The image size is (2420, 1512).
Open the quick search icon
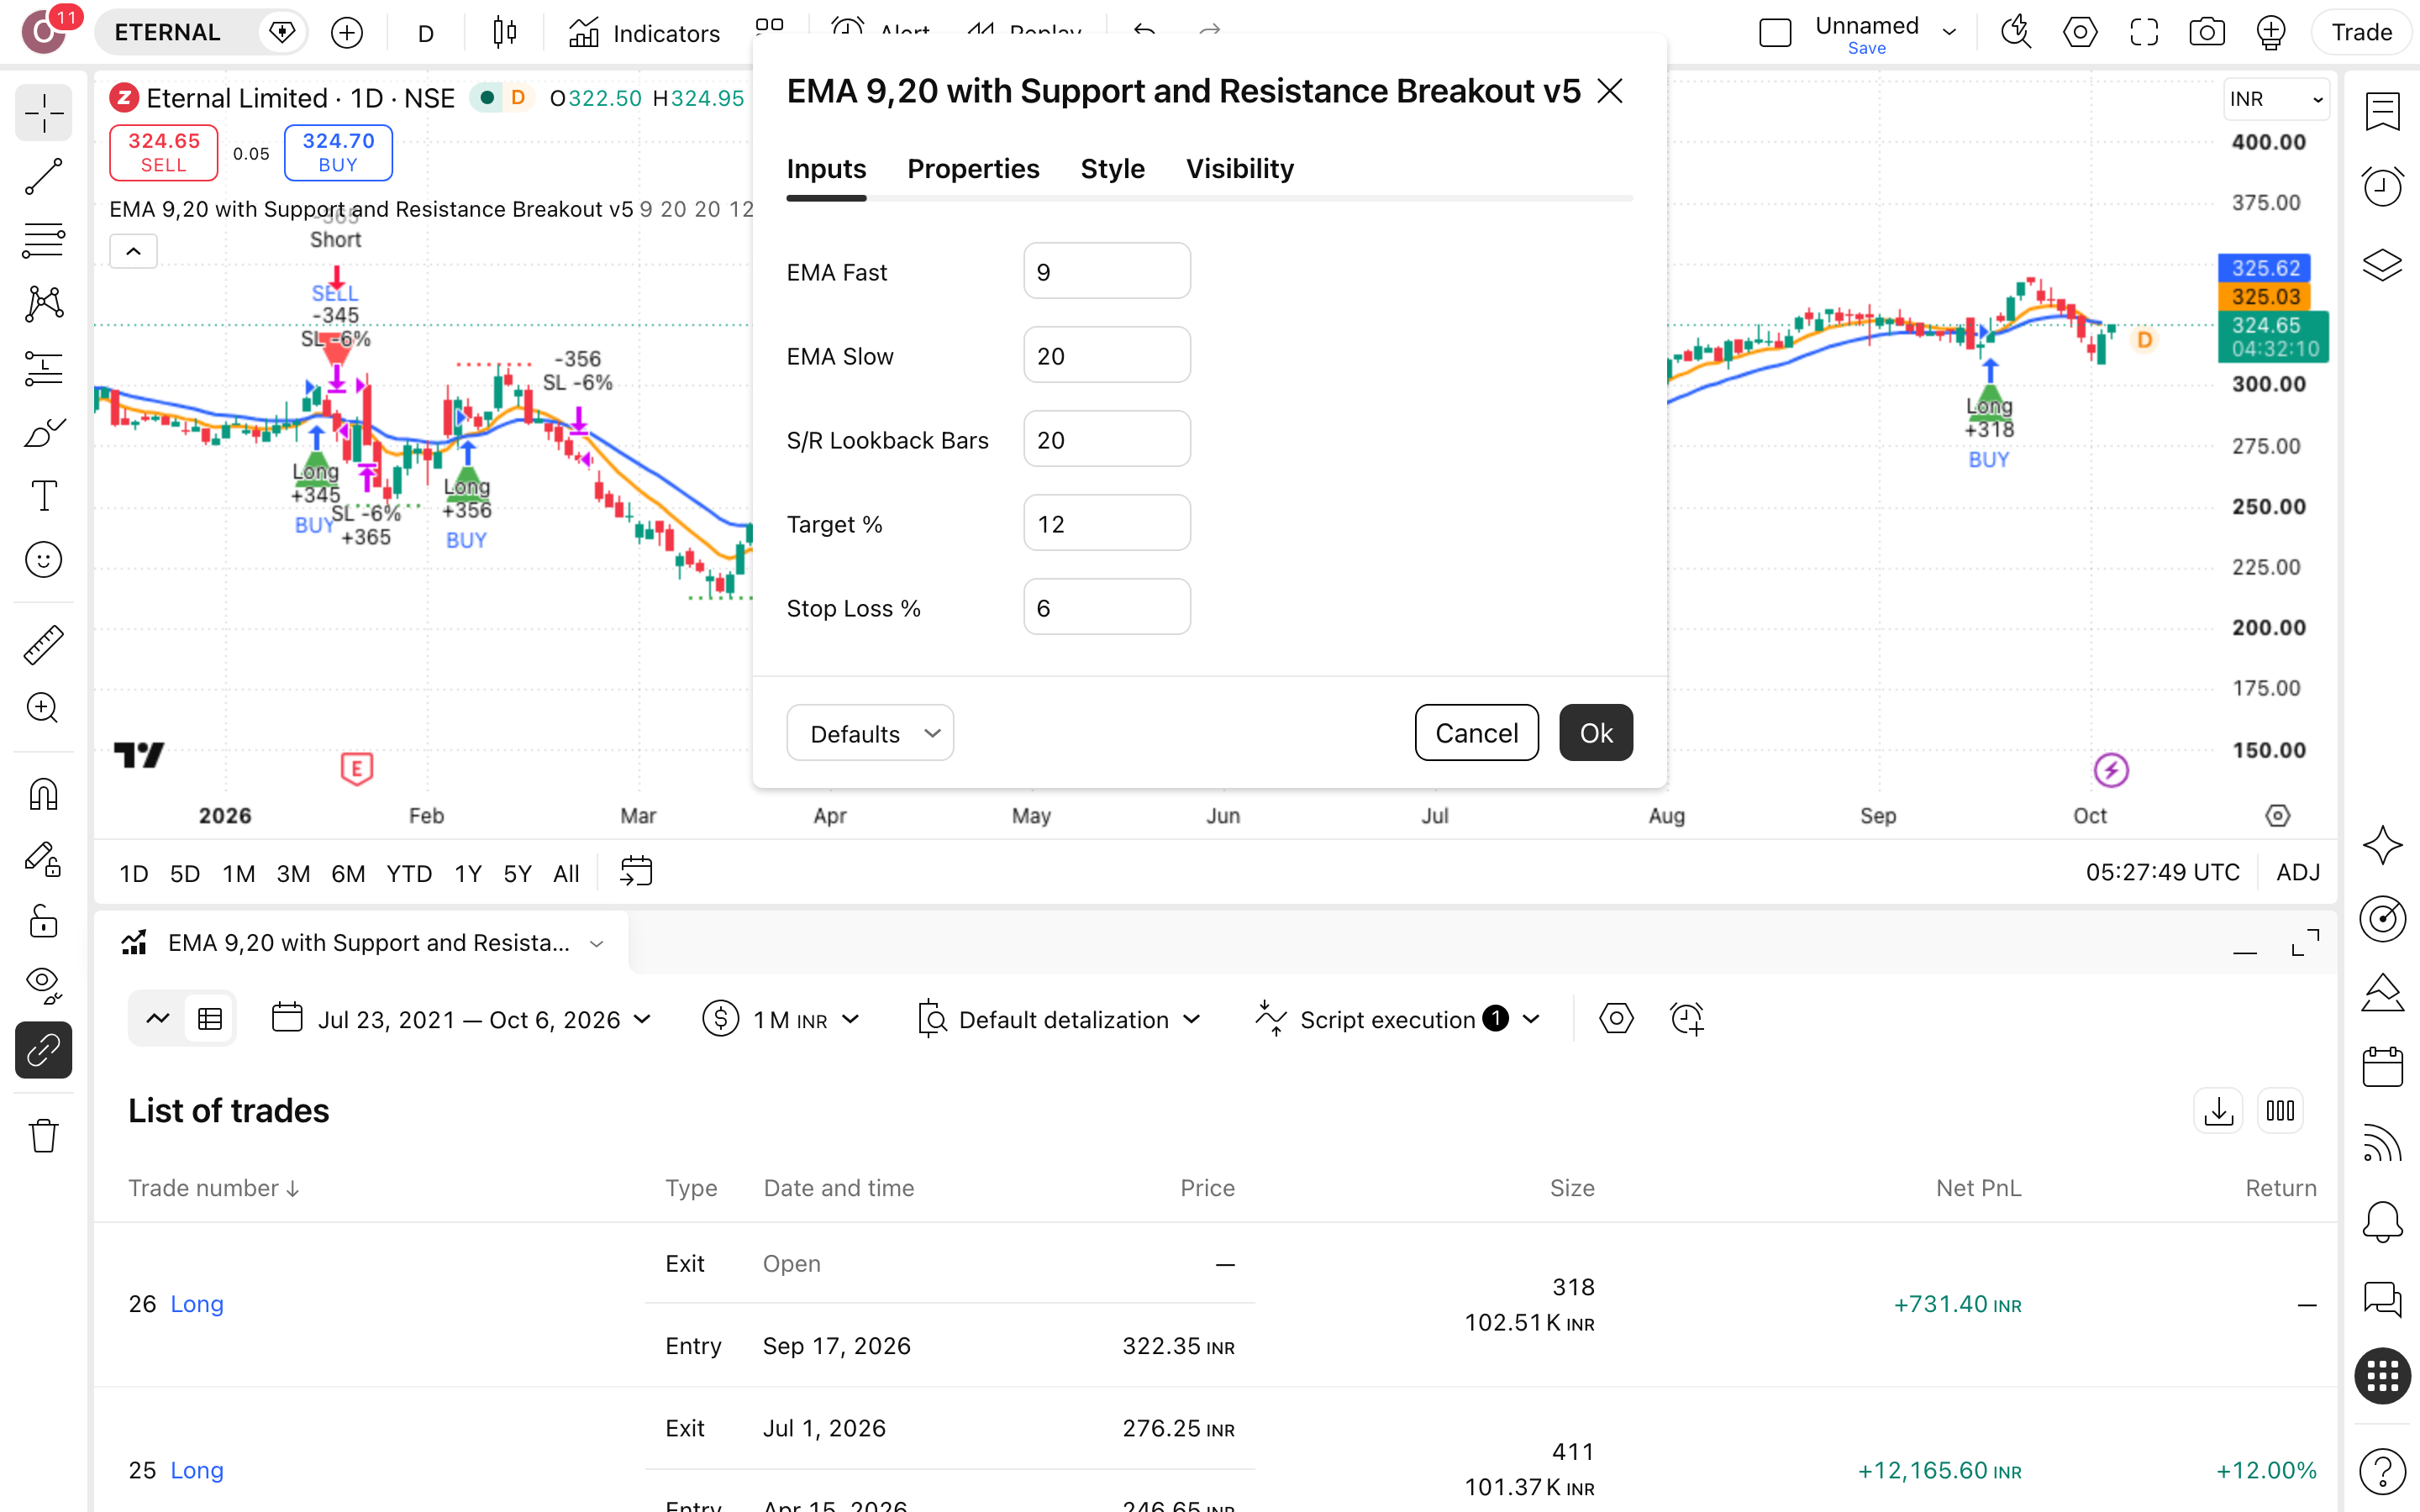point(2016,33)
